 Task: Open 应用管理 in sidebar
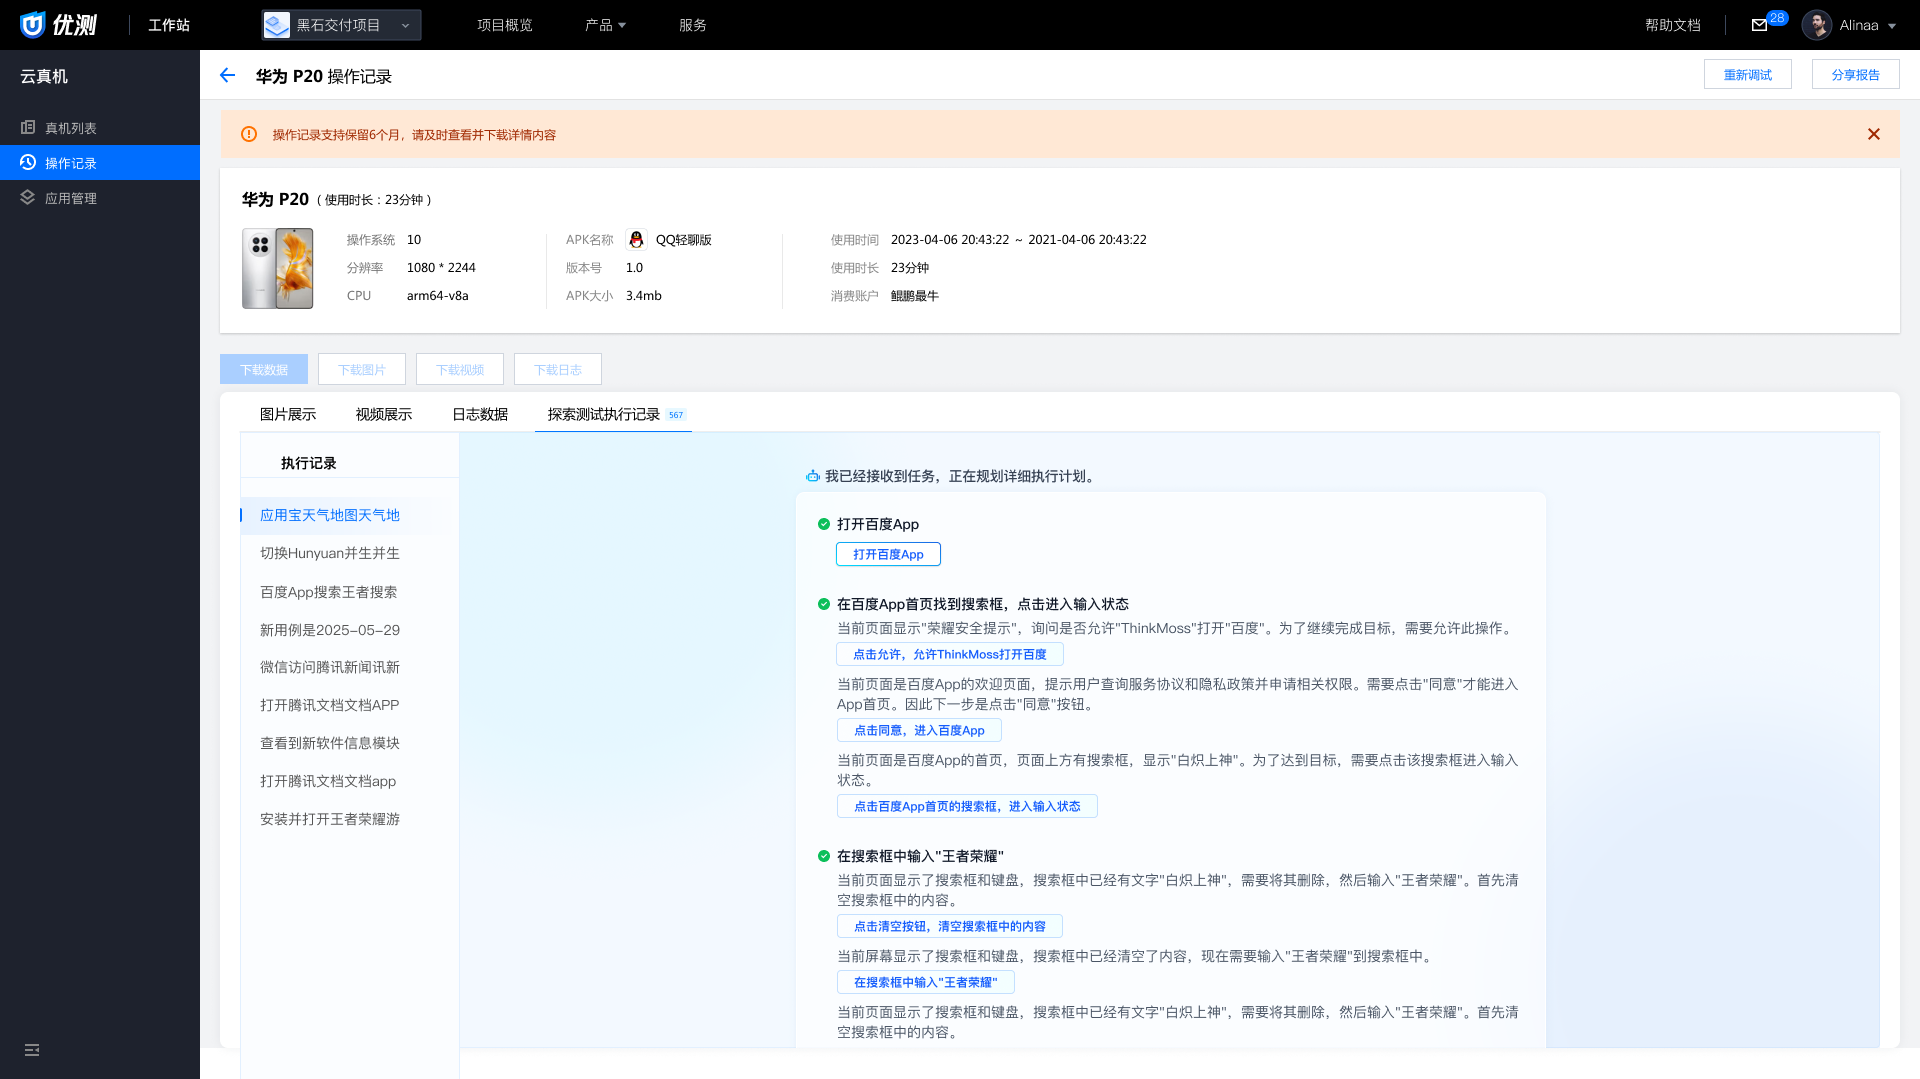click(70, 198)
